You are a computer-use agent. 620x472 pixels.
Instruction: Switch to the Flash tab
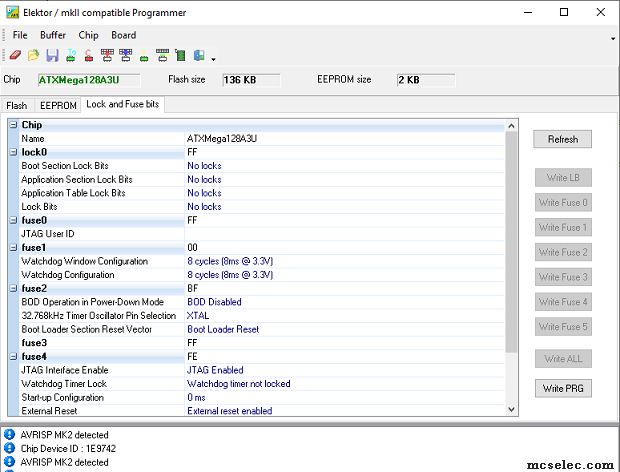pyautogui.click(x=17, y=106)
